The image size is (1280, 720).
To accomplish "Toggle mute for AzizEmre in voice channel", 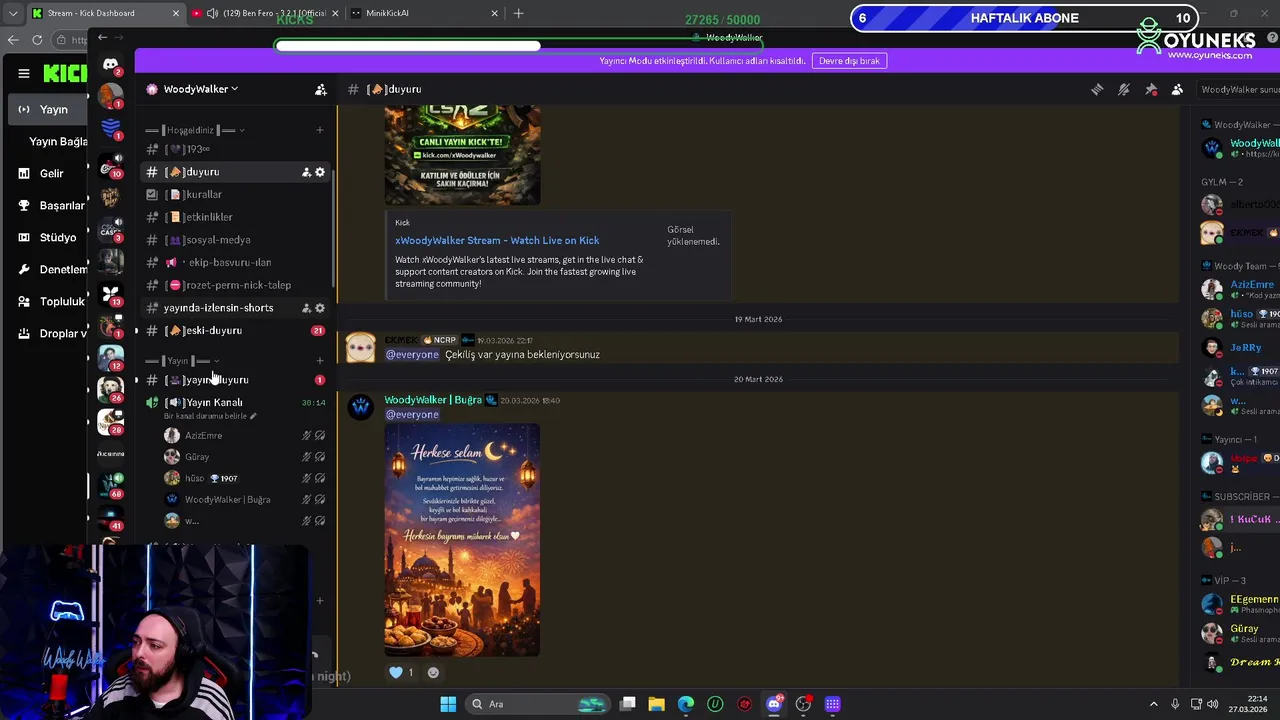I will click(x=306, y=436).
